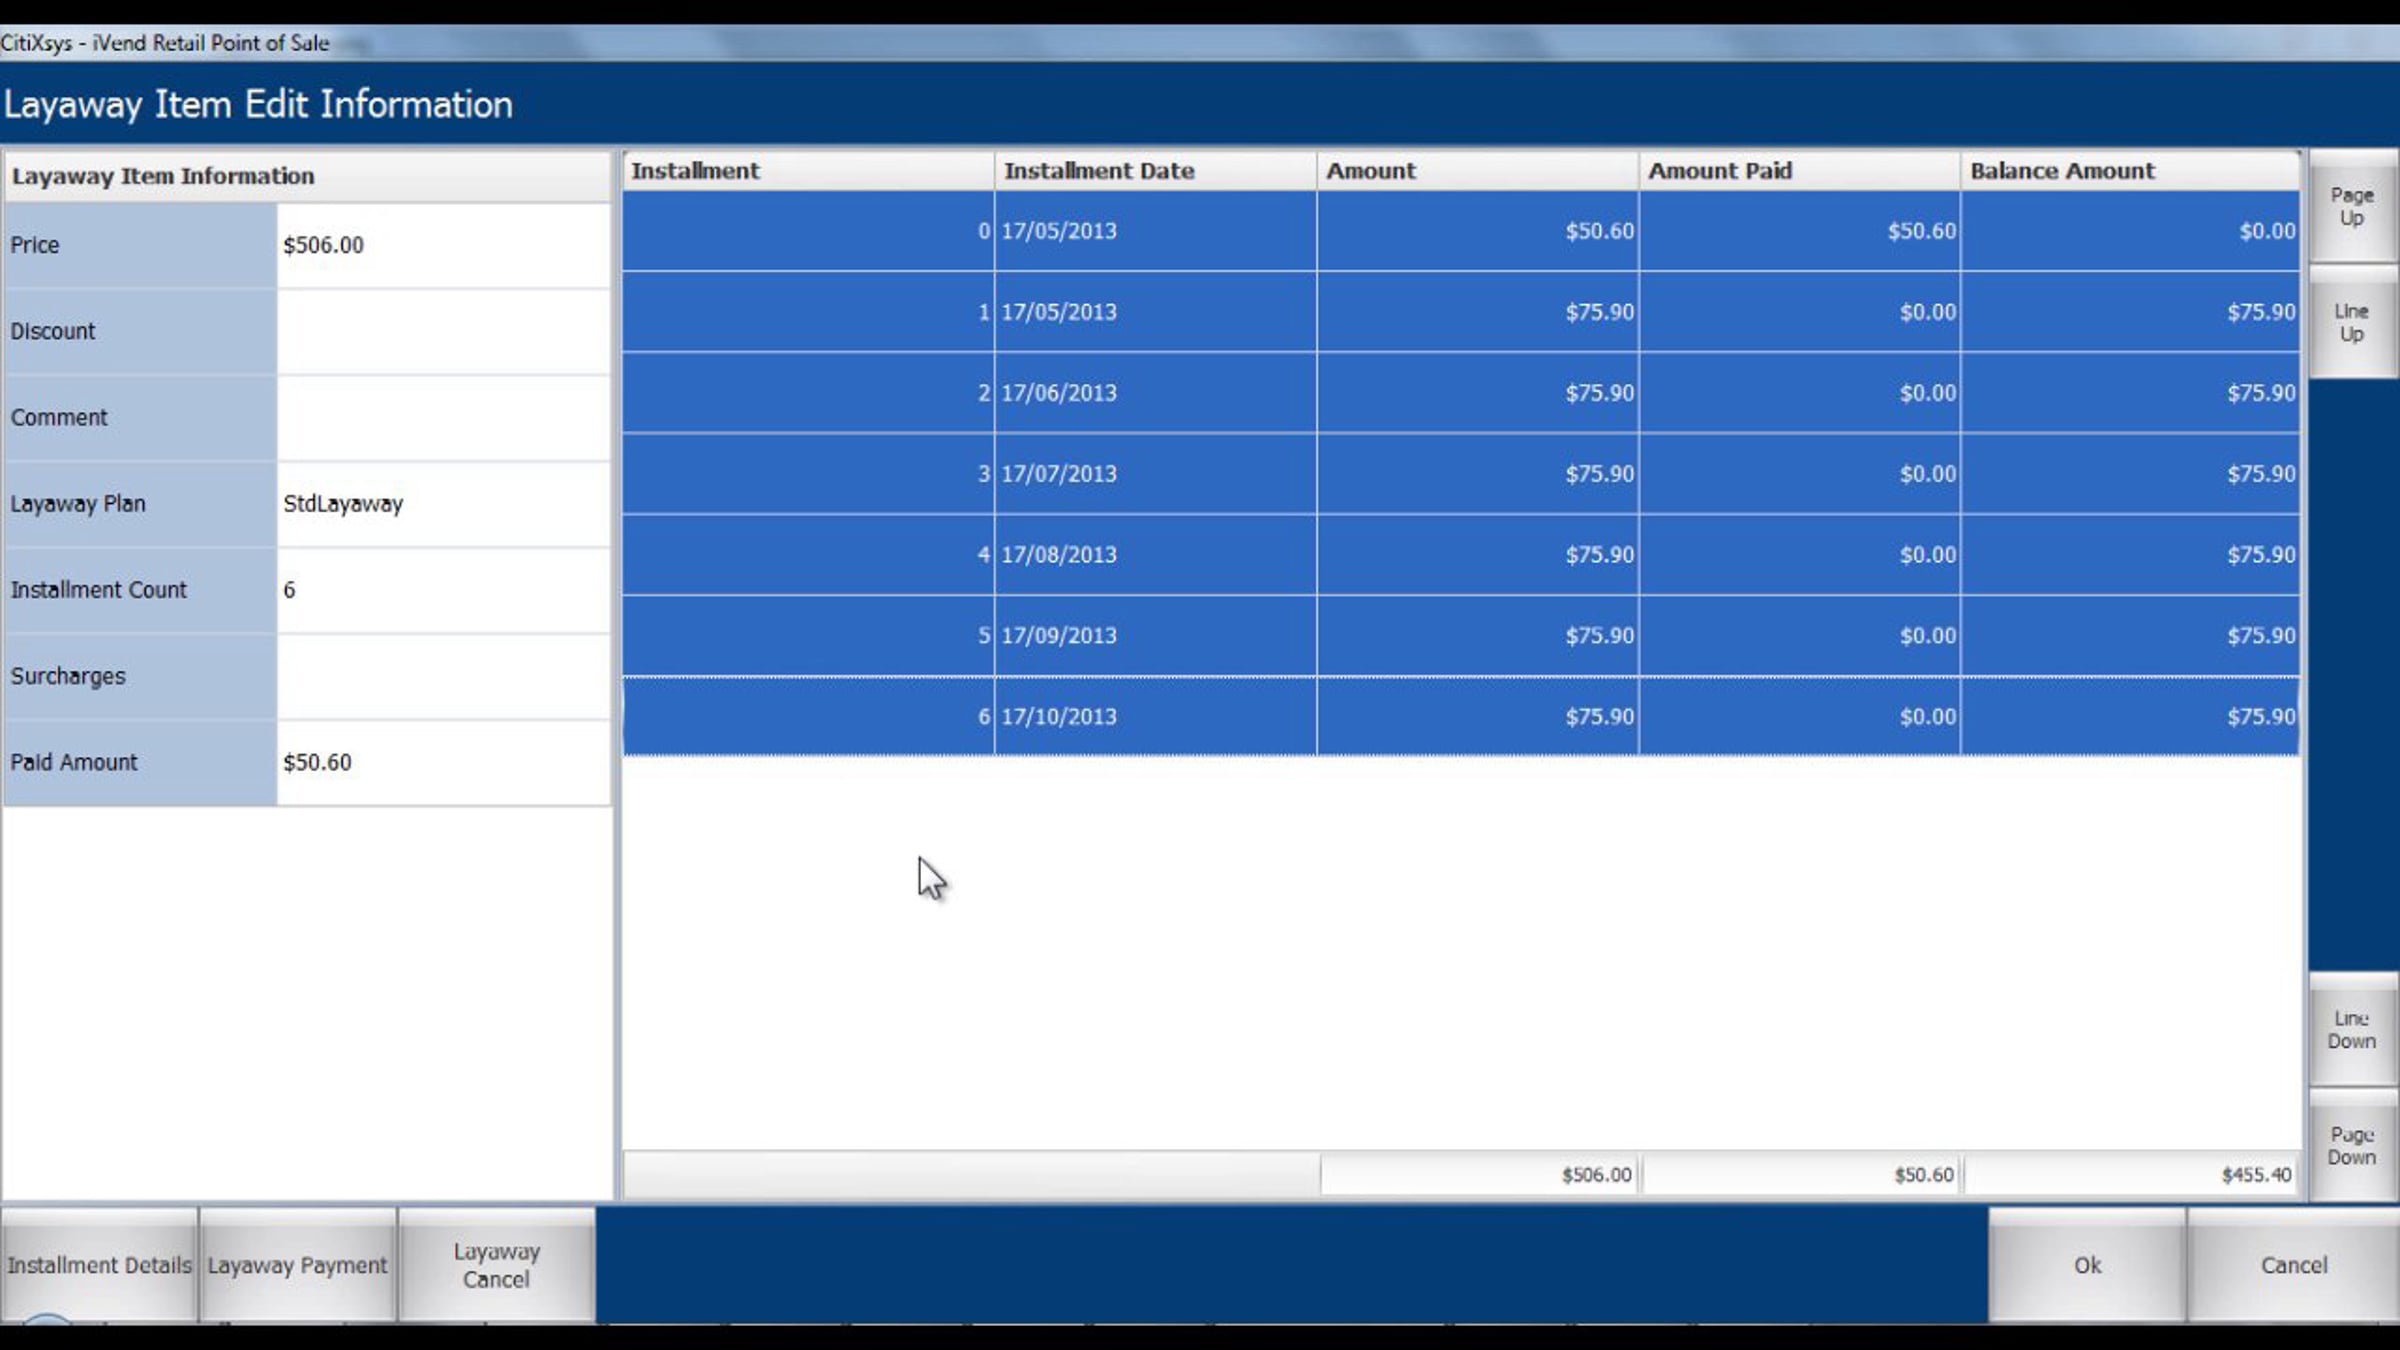
Task: Click the $75.90 Amount in installment 3 row
Action: click(1478, 474)
